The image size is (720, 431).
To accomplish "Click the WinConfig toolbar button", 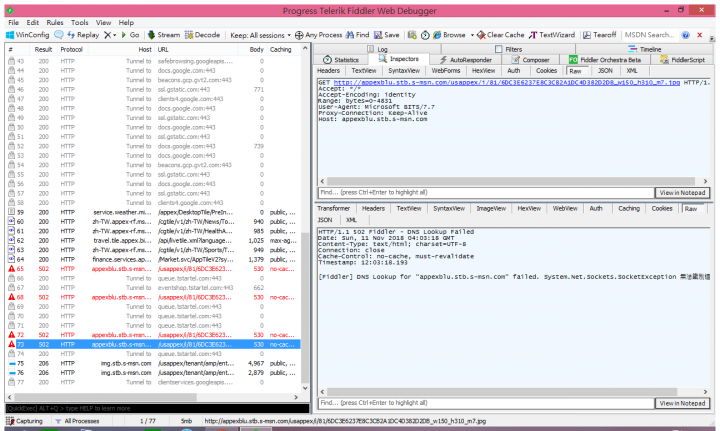I will coord(28,35).
